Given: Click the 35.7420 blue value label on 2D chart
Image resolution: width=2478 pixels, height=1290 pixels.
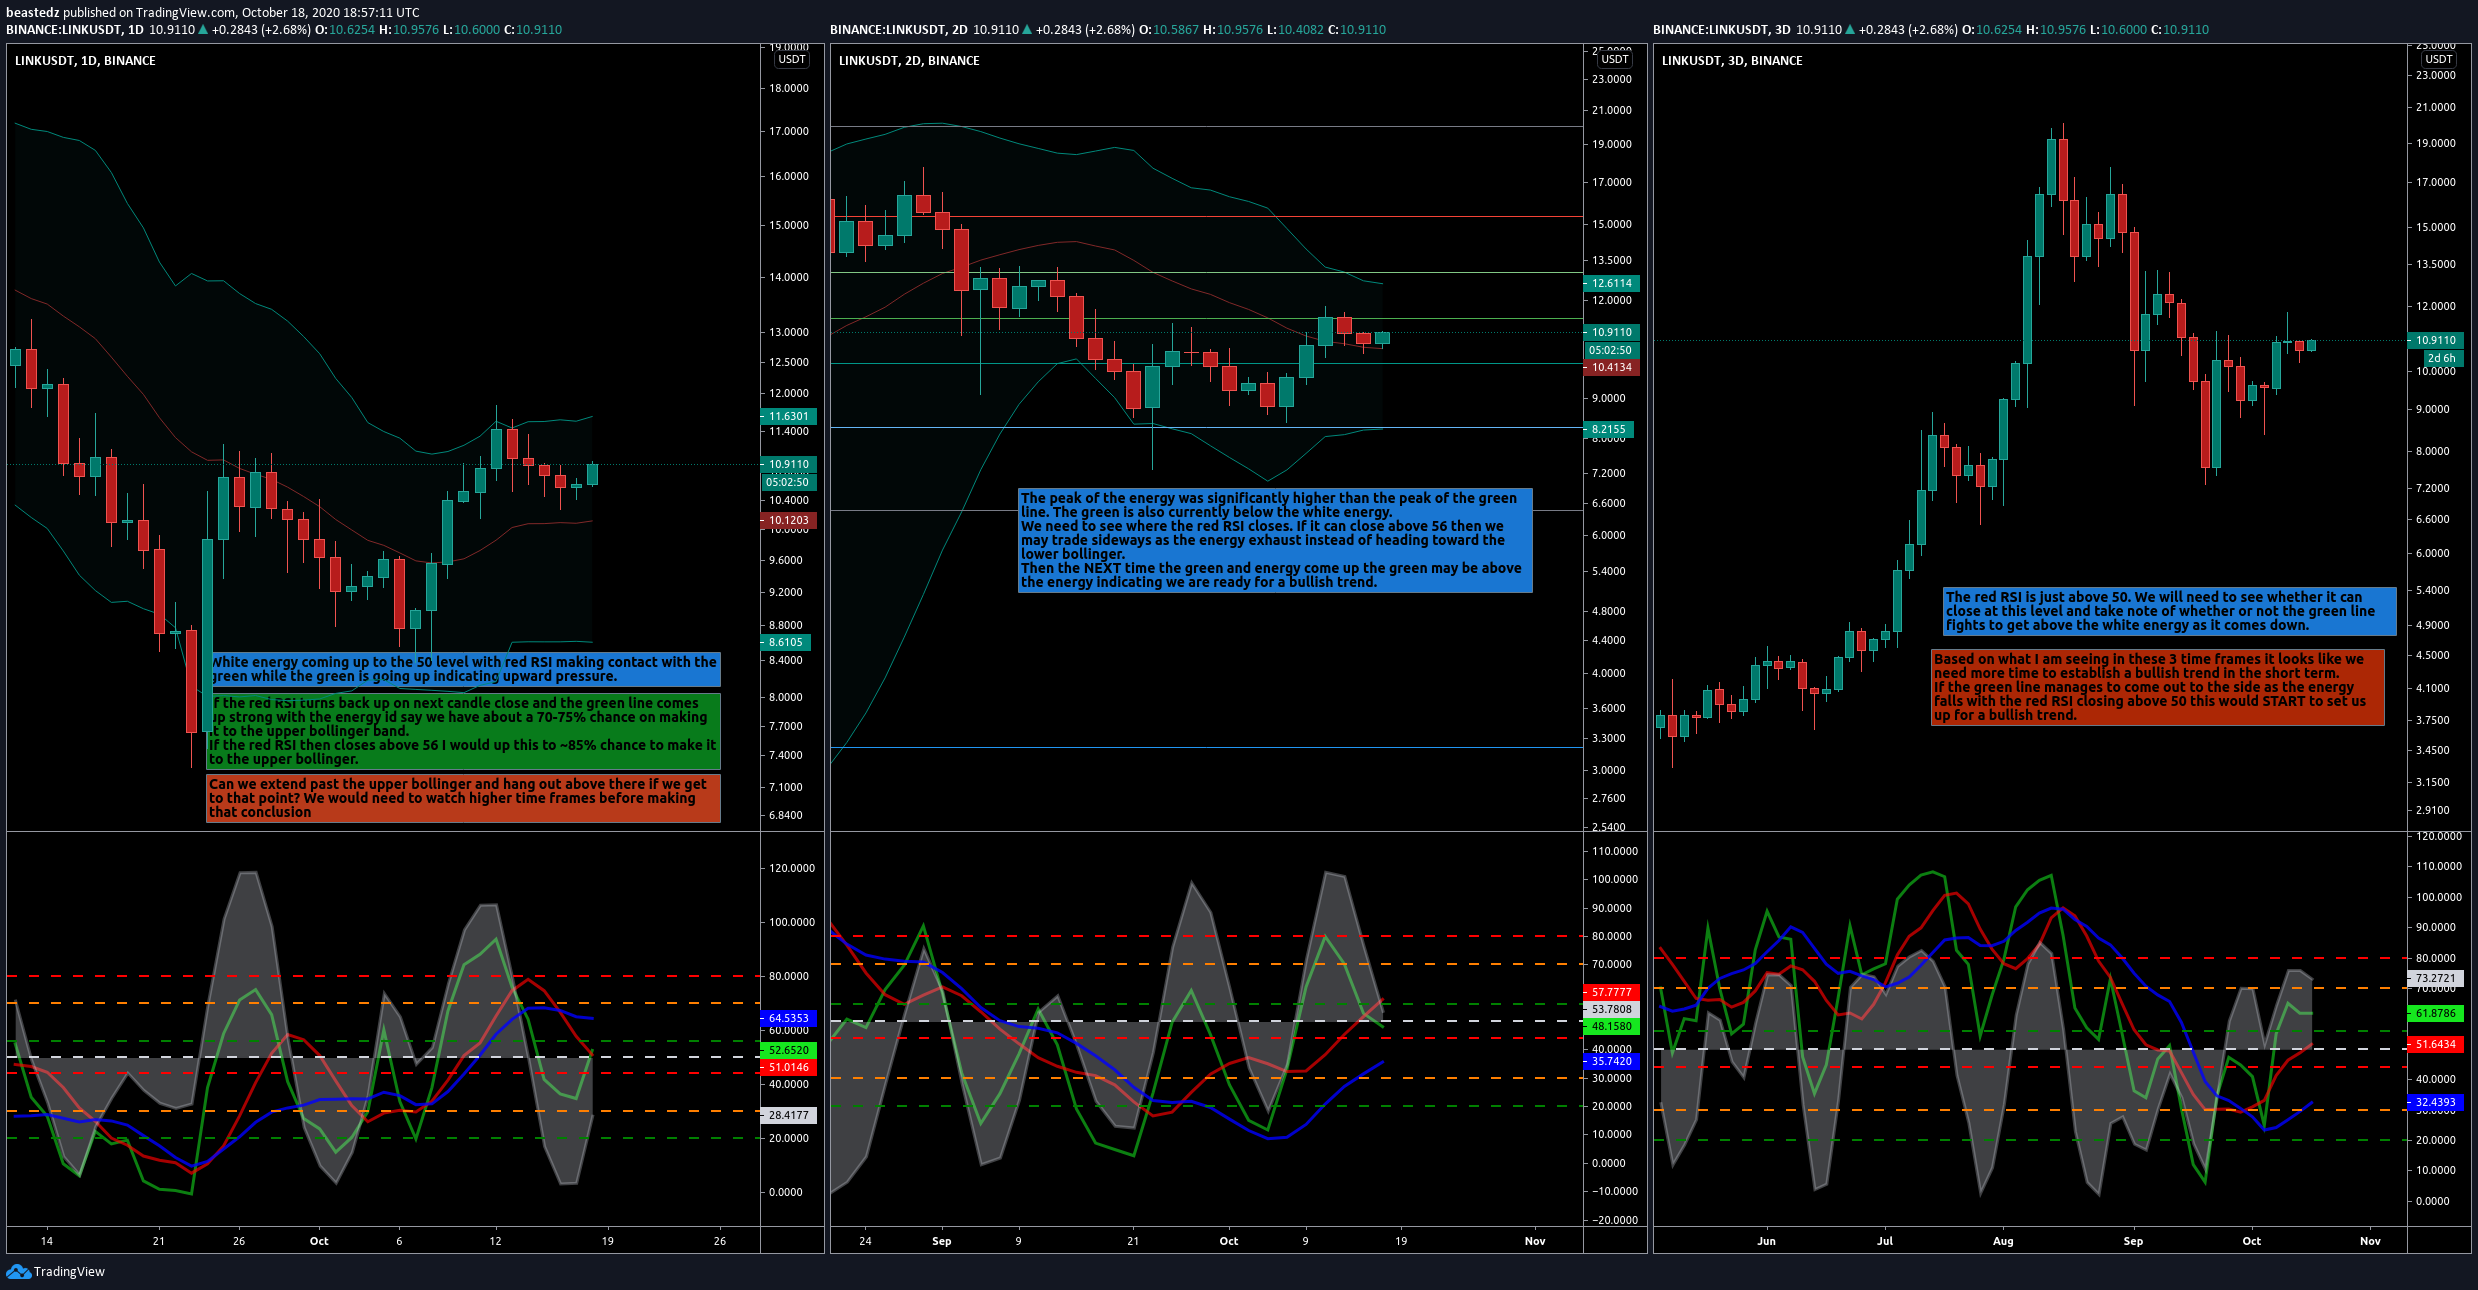Looking at the screenshot, I should tap(1611, 1061).
